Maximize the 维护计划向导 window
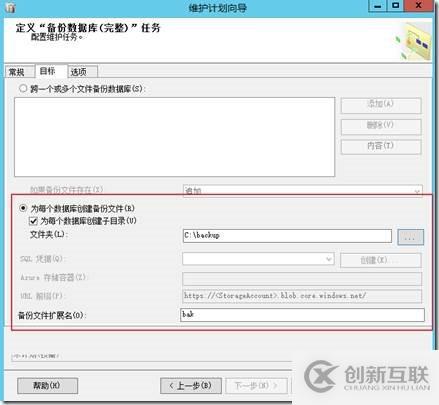This screenshot has width=439, height=405. tap(395, 6)
